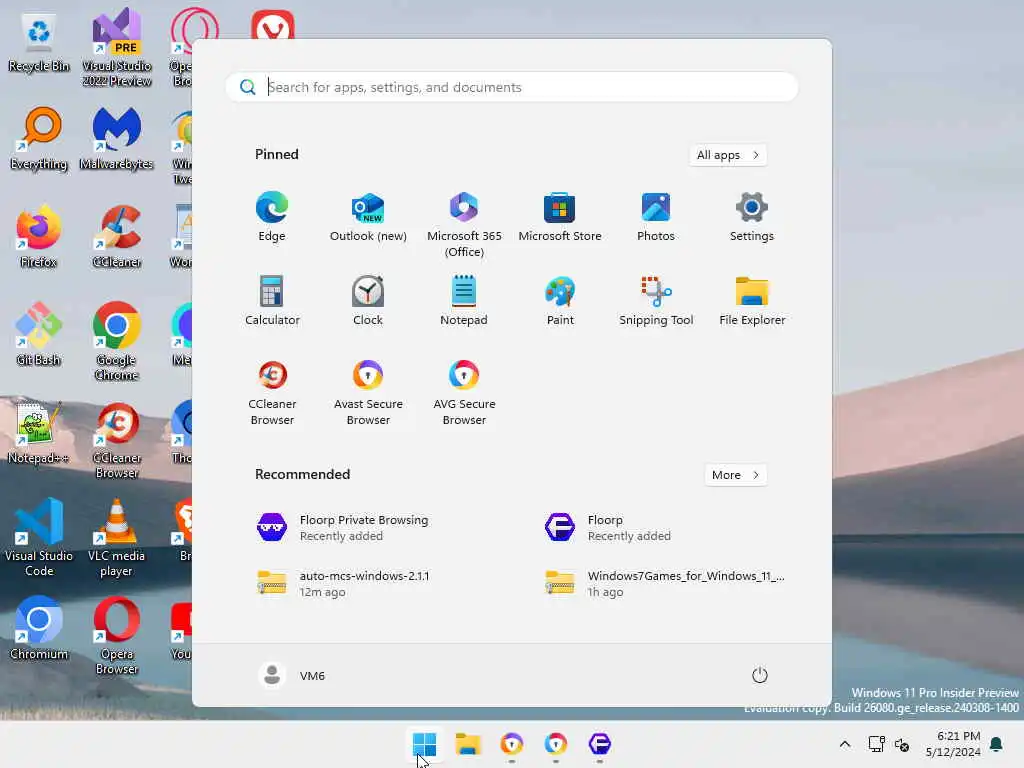Launch AVG Secure Browser pinned app
The height and width of the screenshot is (768, 1024).
[x=464, y=392]
